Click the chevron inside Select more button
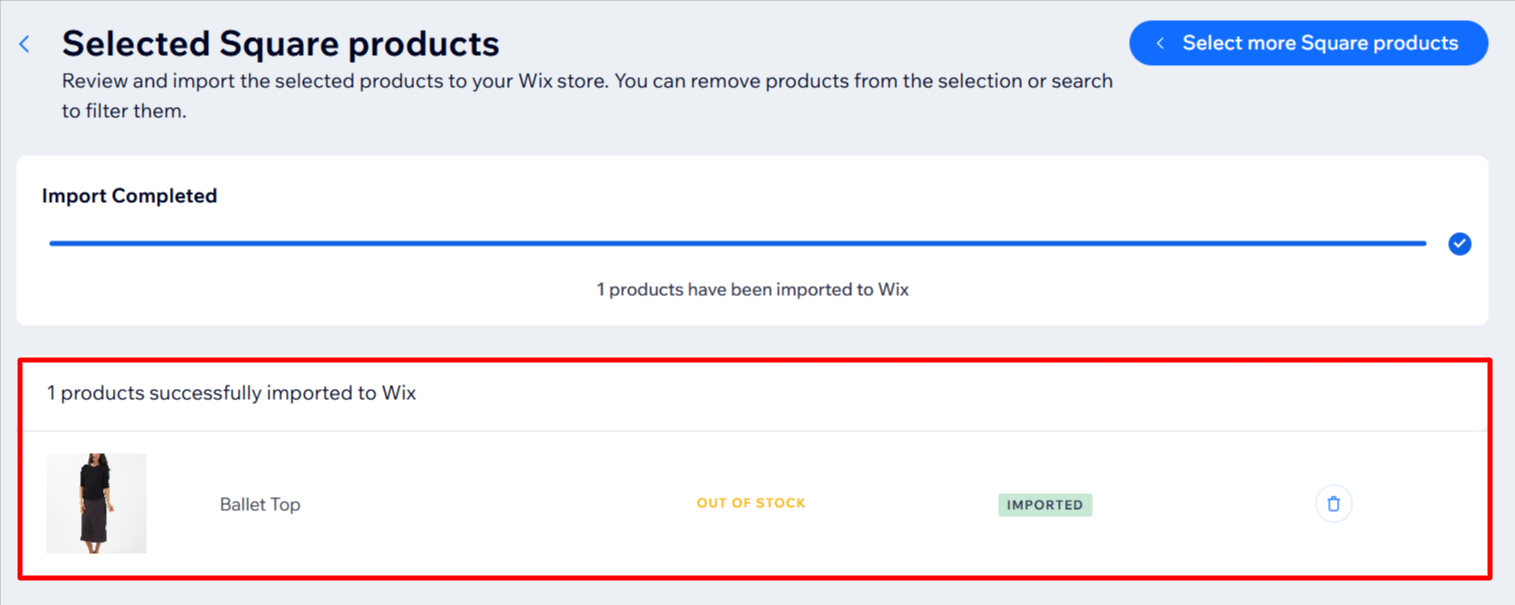This screenshot has width=1515, height=605. click(1160, 43)
